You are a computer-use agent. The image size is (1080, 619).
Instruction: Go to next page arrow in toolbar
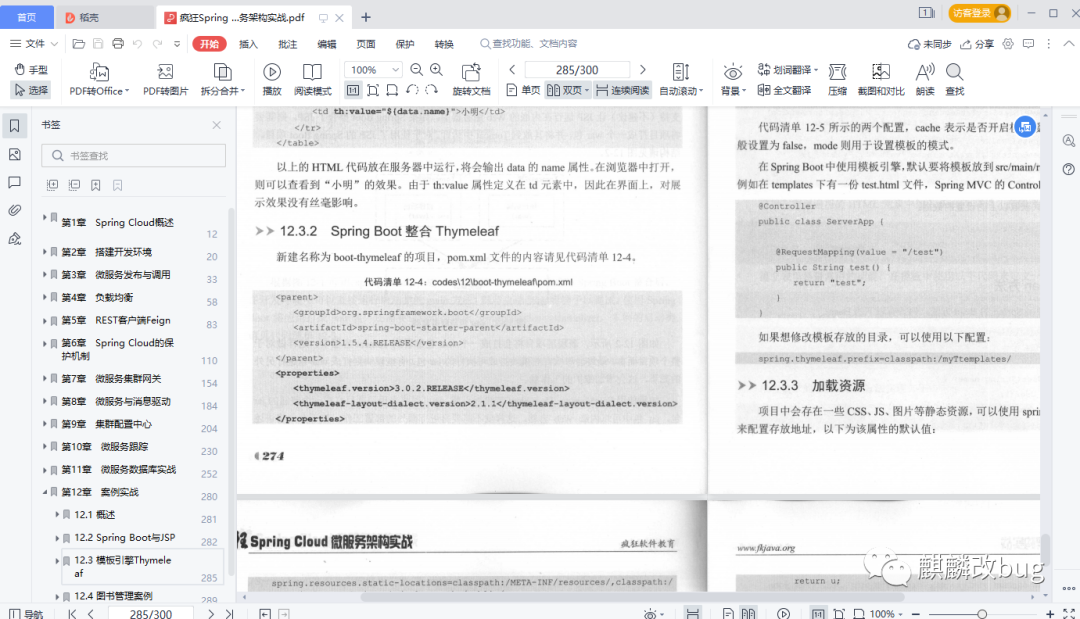(x=643, y=70)
